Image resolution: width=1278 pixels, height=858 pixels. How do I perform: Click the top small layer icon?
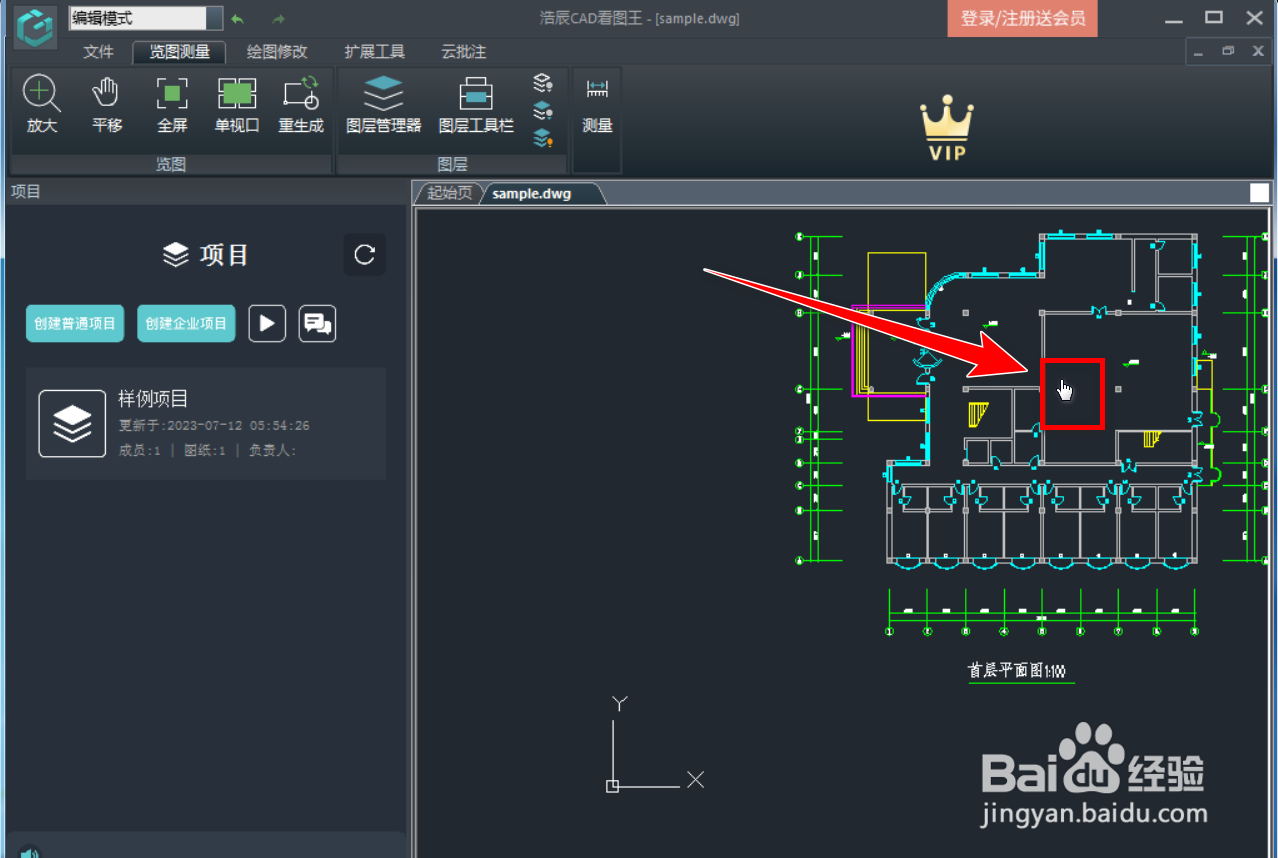click(x=542, y=83)
